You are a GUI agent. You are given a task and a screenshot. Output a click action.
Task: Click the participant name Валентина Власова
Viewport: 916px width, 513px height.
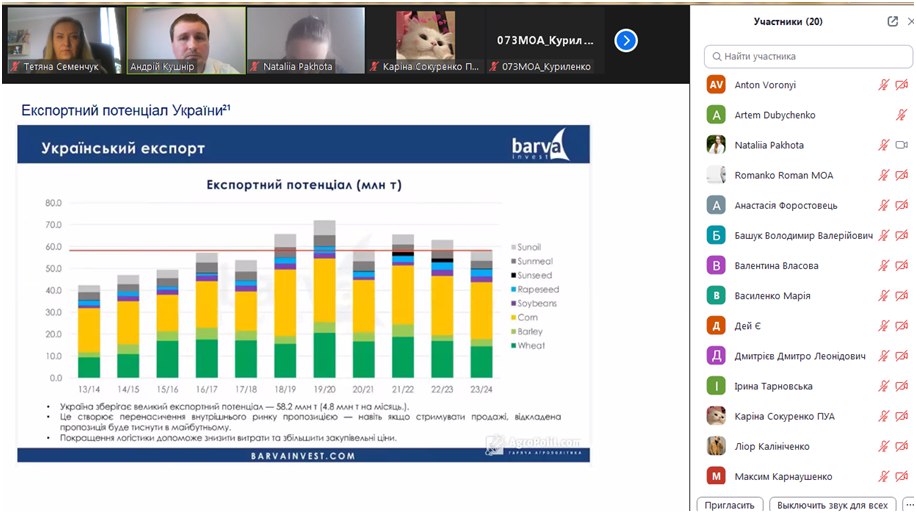pos(776,266)
